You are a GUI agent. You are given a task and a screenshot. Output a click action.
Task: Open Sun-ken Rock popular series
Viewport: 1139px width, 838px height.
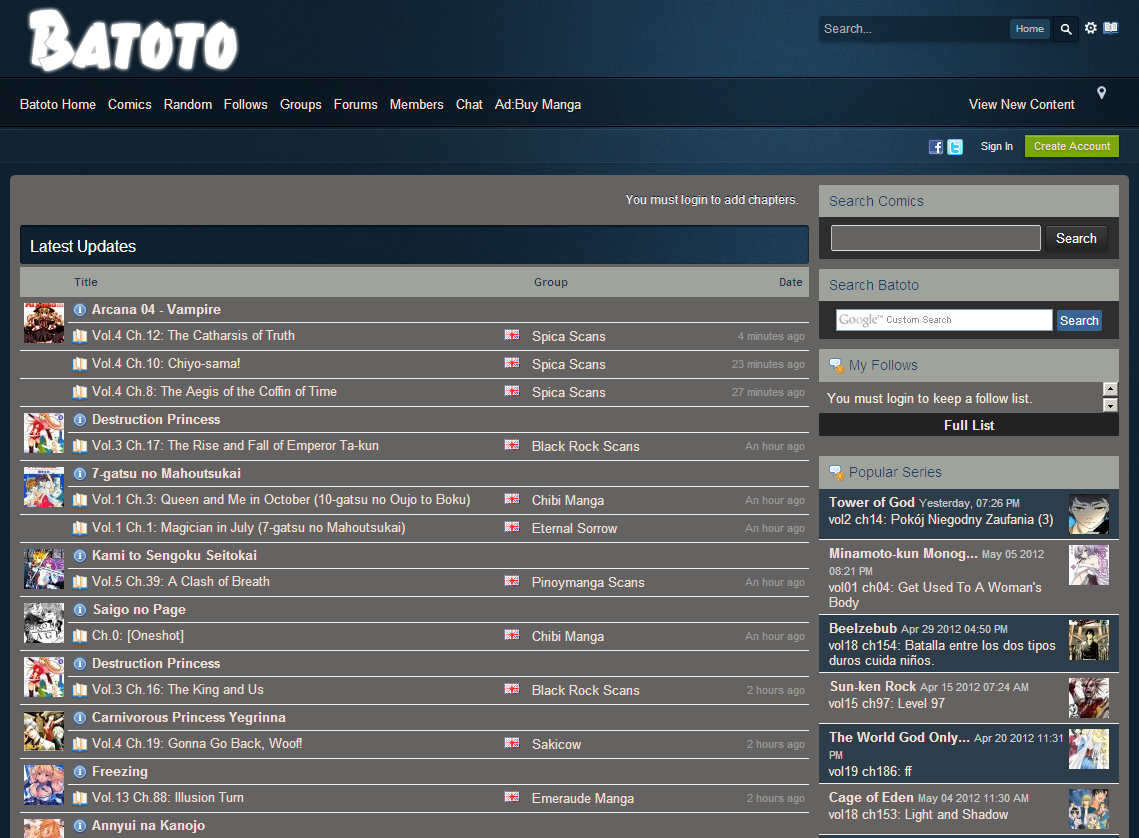pos(872,686)
